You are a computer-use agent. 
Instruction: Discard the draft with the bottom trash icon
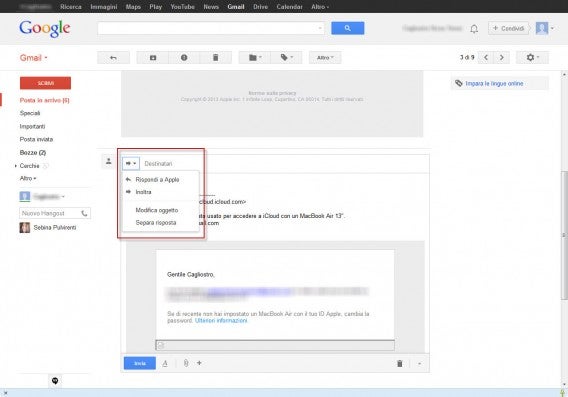(400, 363)
